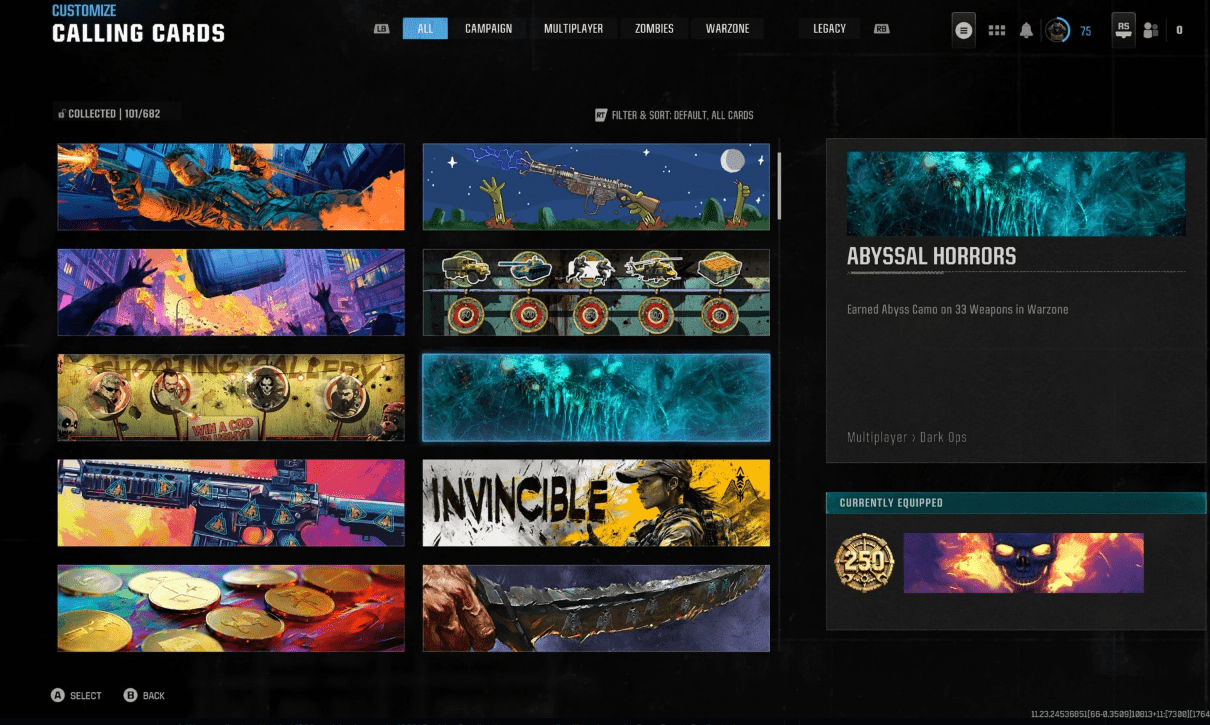Open the game grid launcher icon
This screenshot has height=725, width=1210.
(996, 30)
